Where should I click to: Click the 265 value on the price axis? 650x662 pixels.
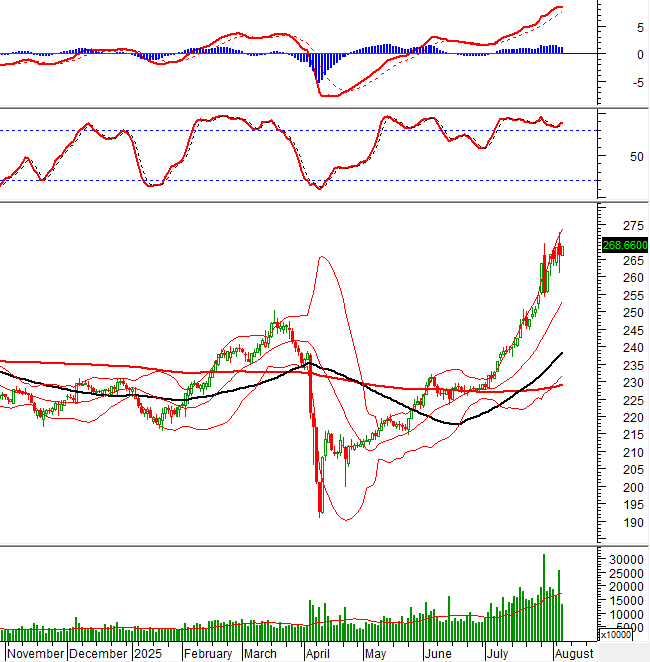(x=634, y=260)
